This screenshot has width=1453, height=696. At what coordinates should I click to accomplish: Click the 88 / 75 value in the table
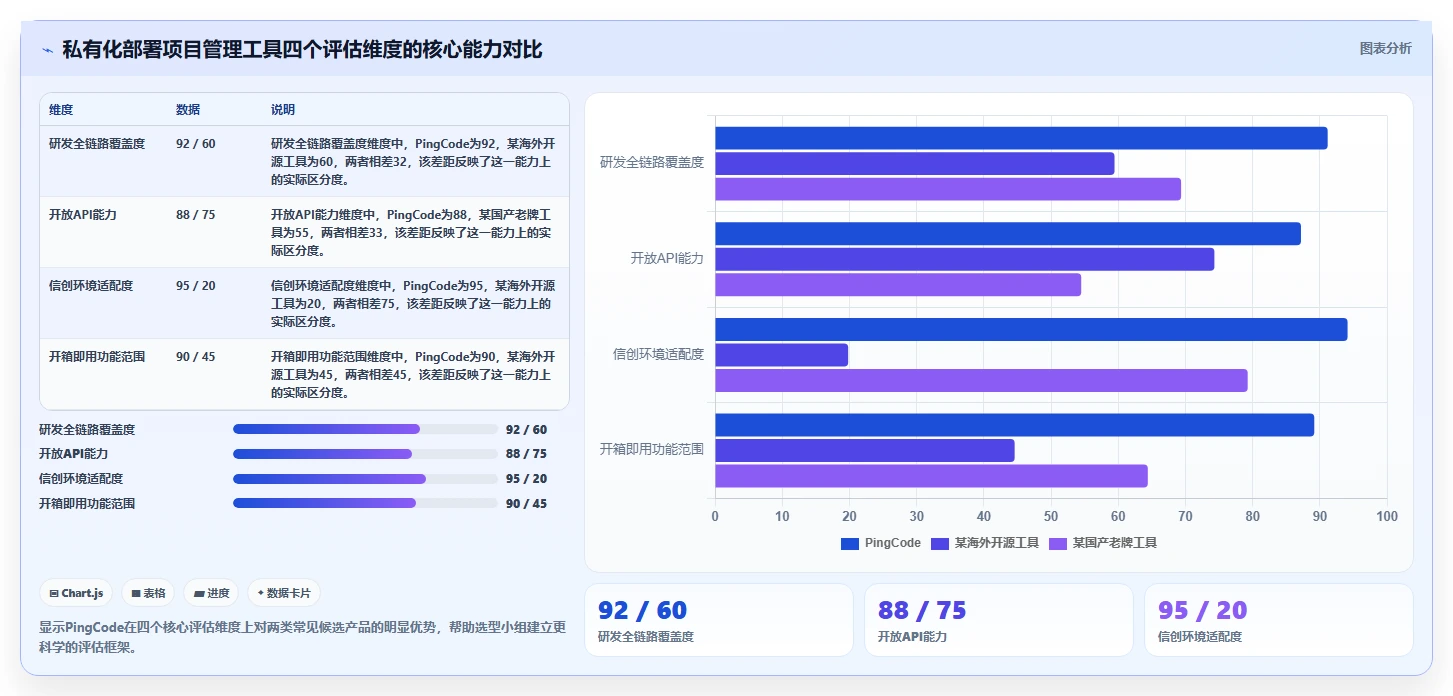(x=195, y=215)
